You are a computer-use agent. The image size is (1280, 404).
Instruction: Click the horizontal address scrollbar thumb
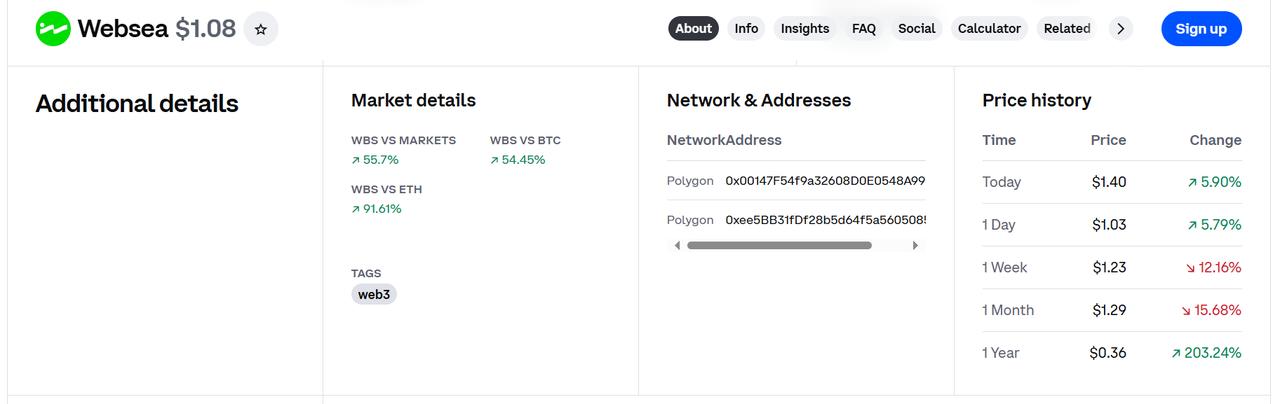coord(779,245)
